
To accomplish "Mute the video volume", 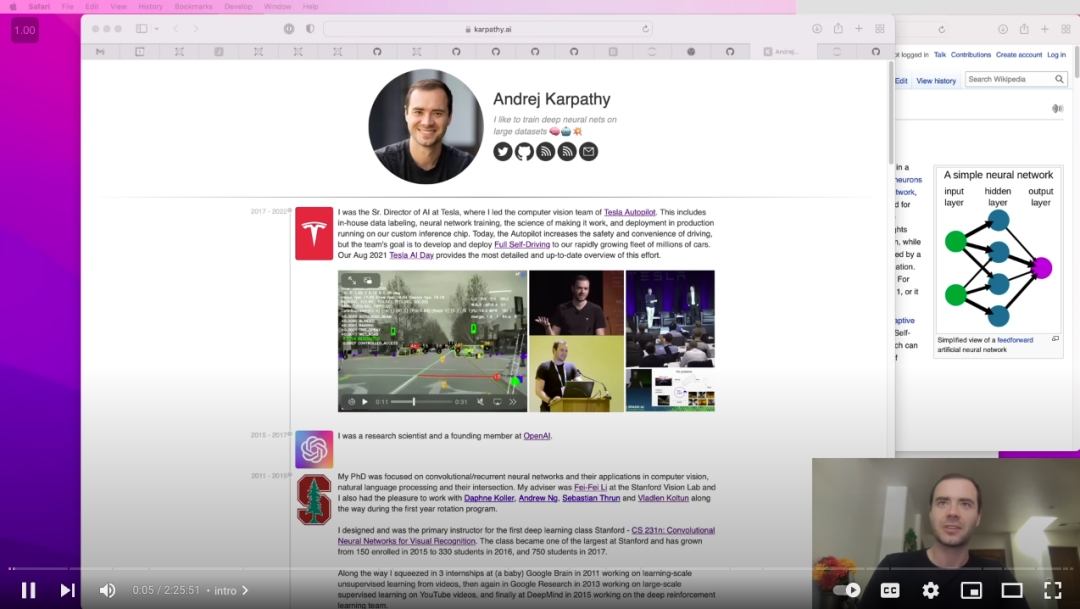I will 107,590.
